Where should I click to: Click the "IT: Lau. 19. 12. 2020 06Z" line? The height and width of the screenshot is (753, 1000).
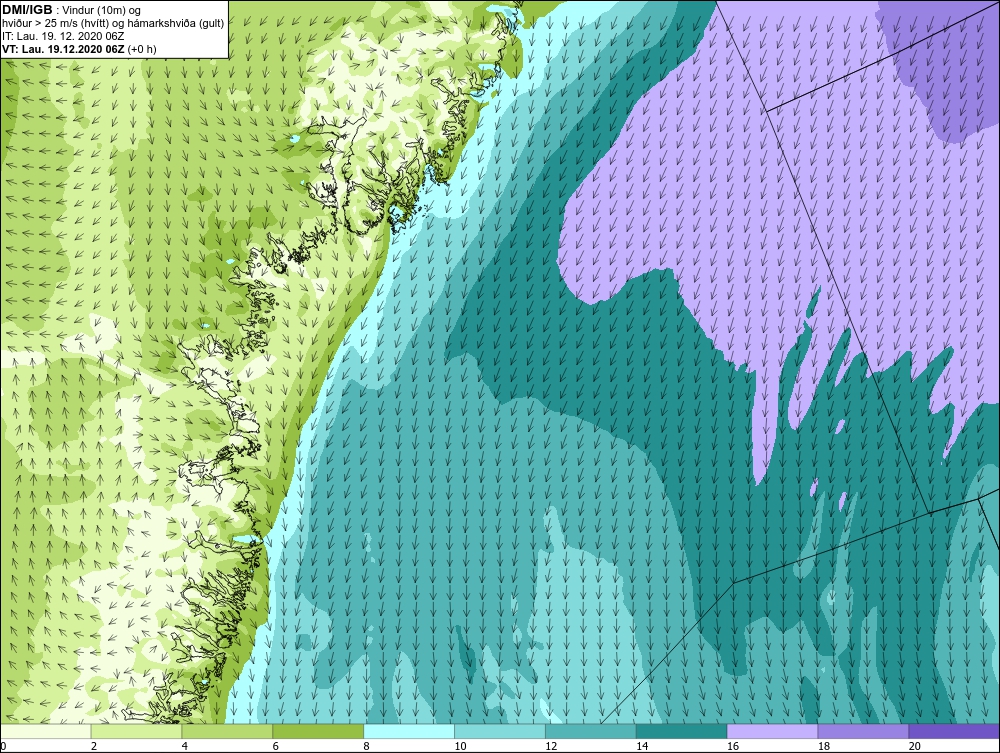tap(63, 36)
